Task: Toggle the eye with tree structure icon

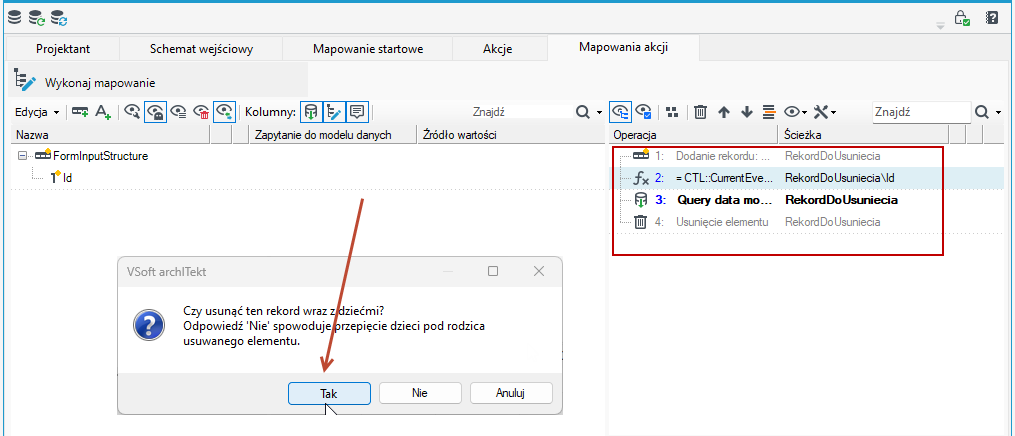Action: (x=621, y=112)
